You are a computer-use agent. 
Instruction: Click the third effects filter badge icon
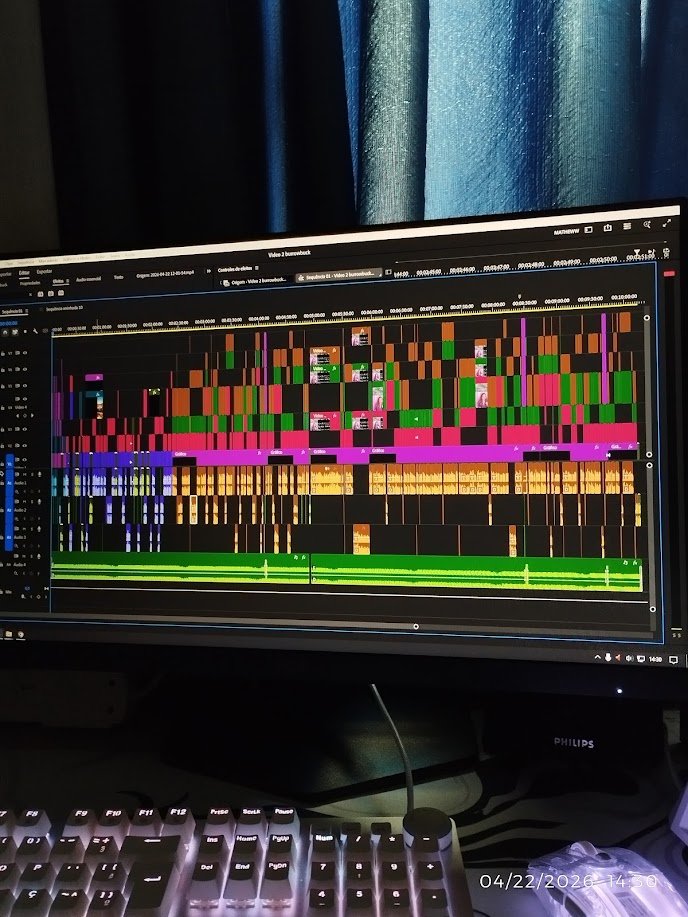tap(61, 292)
